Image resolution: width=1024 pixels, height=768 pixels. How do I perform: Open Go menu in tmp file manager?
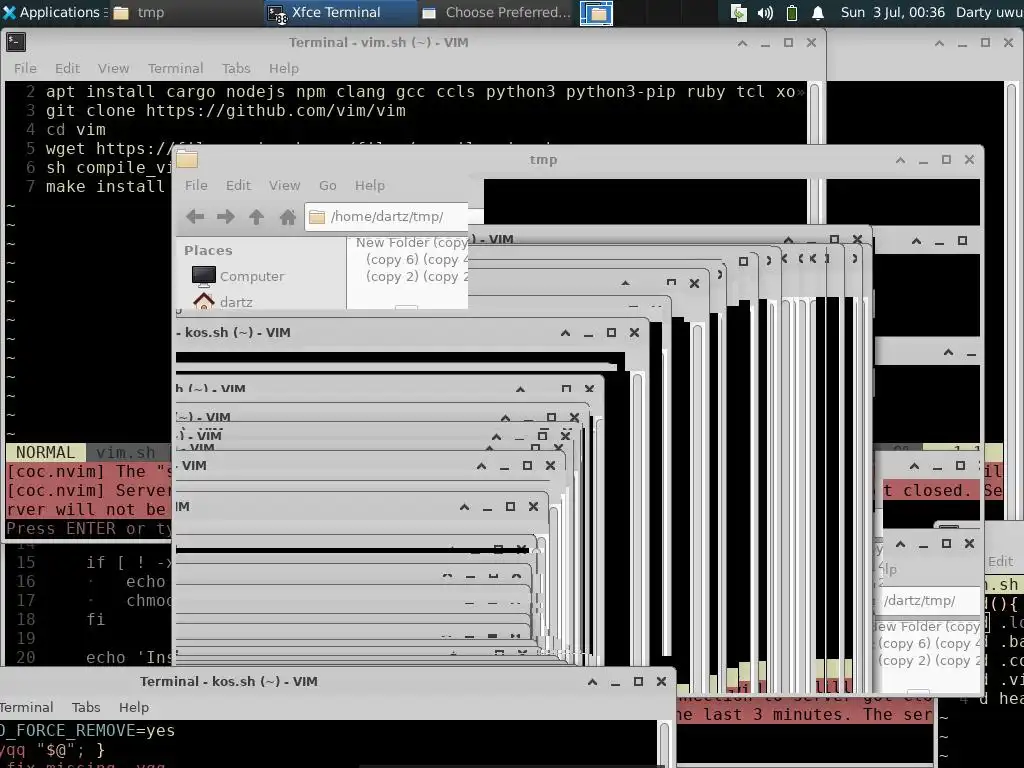(x=328, y=185)
